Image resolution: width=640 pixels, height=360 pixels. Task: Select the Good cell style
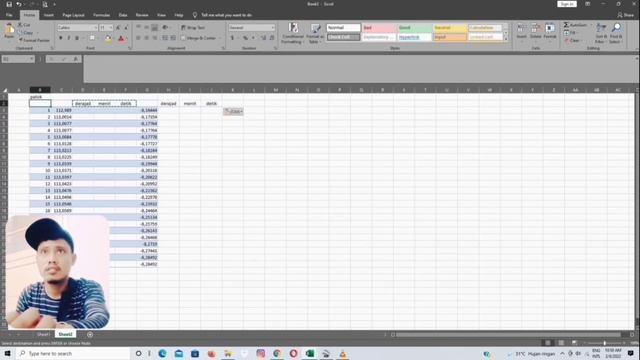(414, 28)
